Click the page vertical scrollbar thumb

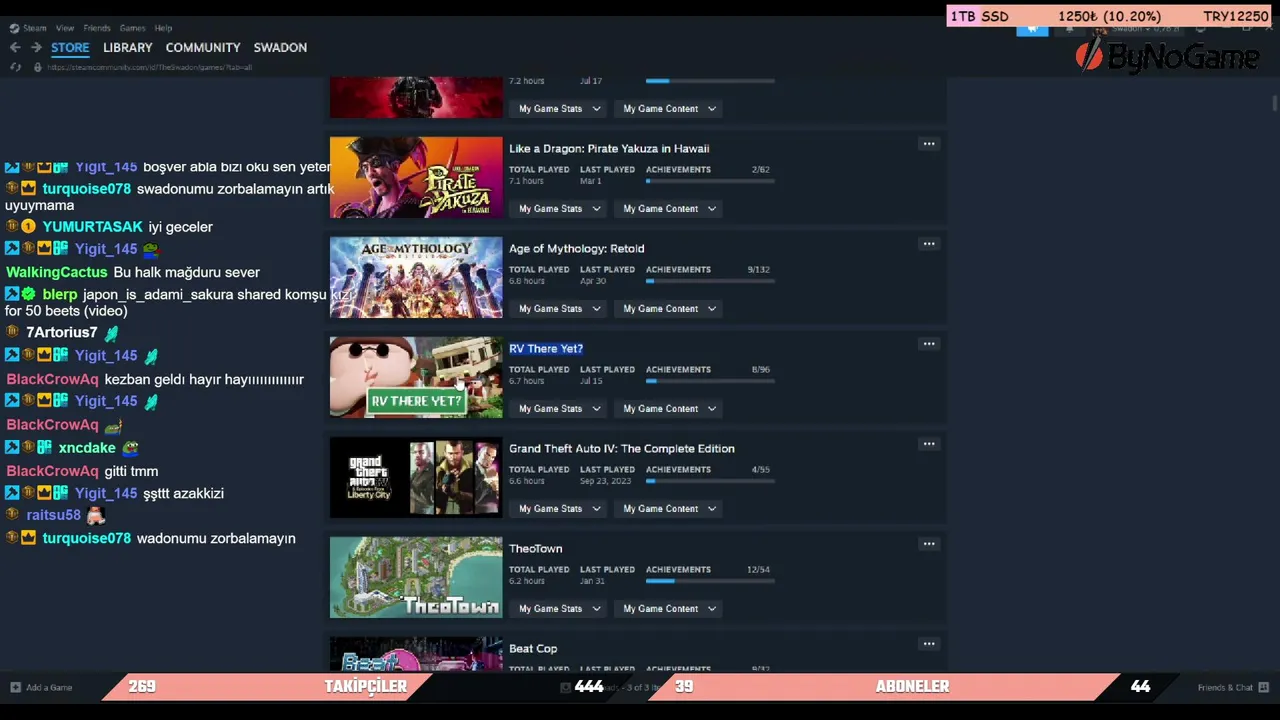tap(1274, 104)
